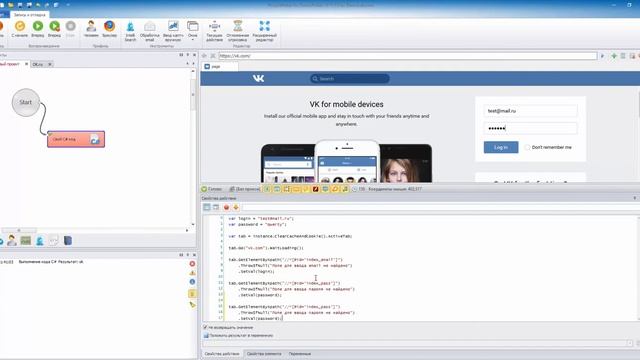This screenshot has height=360, width=640.
Task: Click the red circle icon in the code editor toolbar
Action: tap(226, 207)
